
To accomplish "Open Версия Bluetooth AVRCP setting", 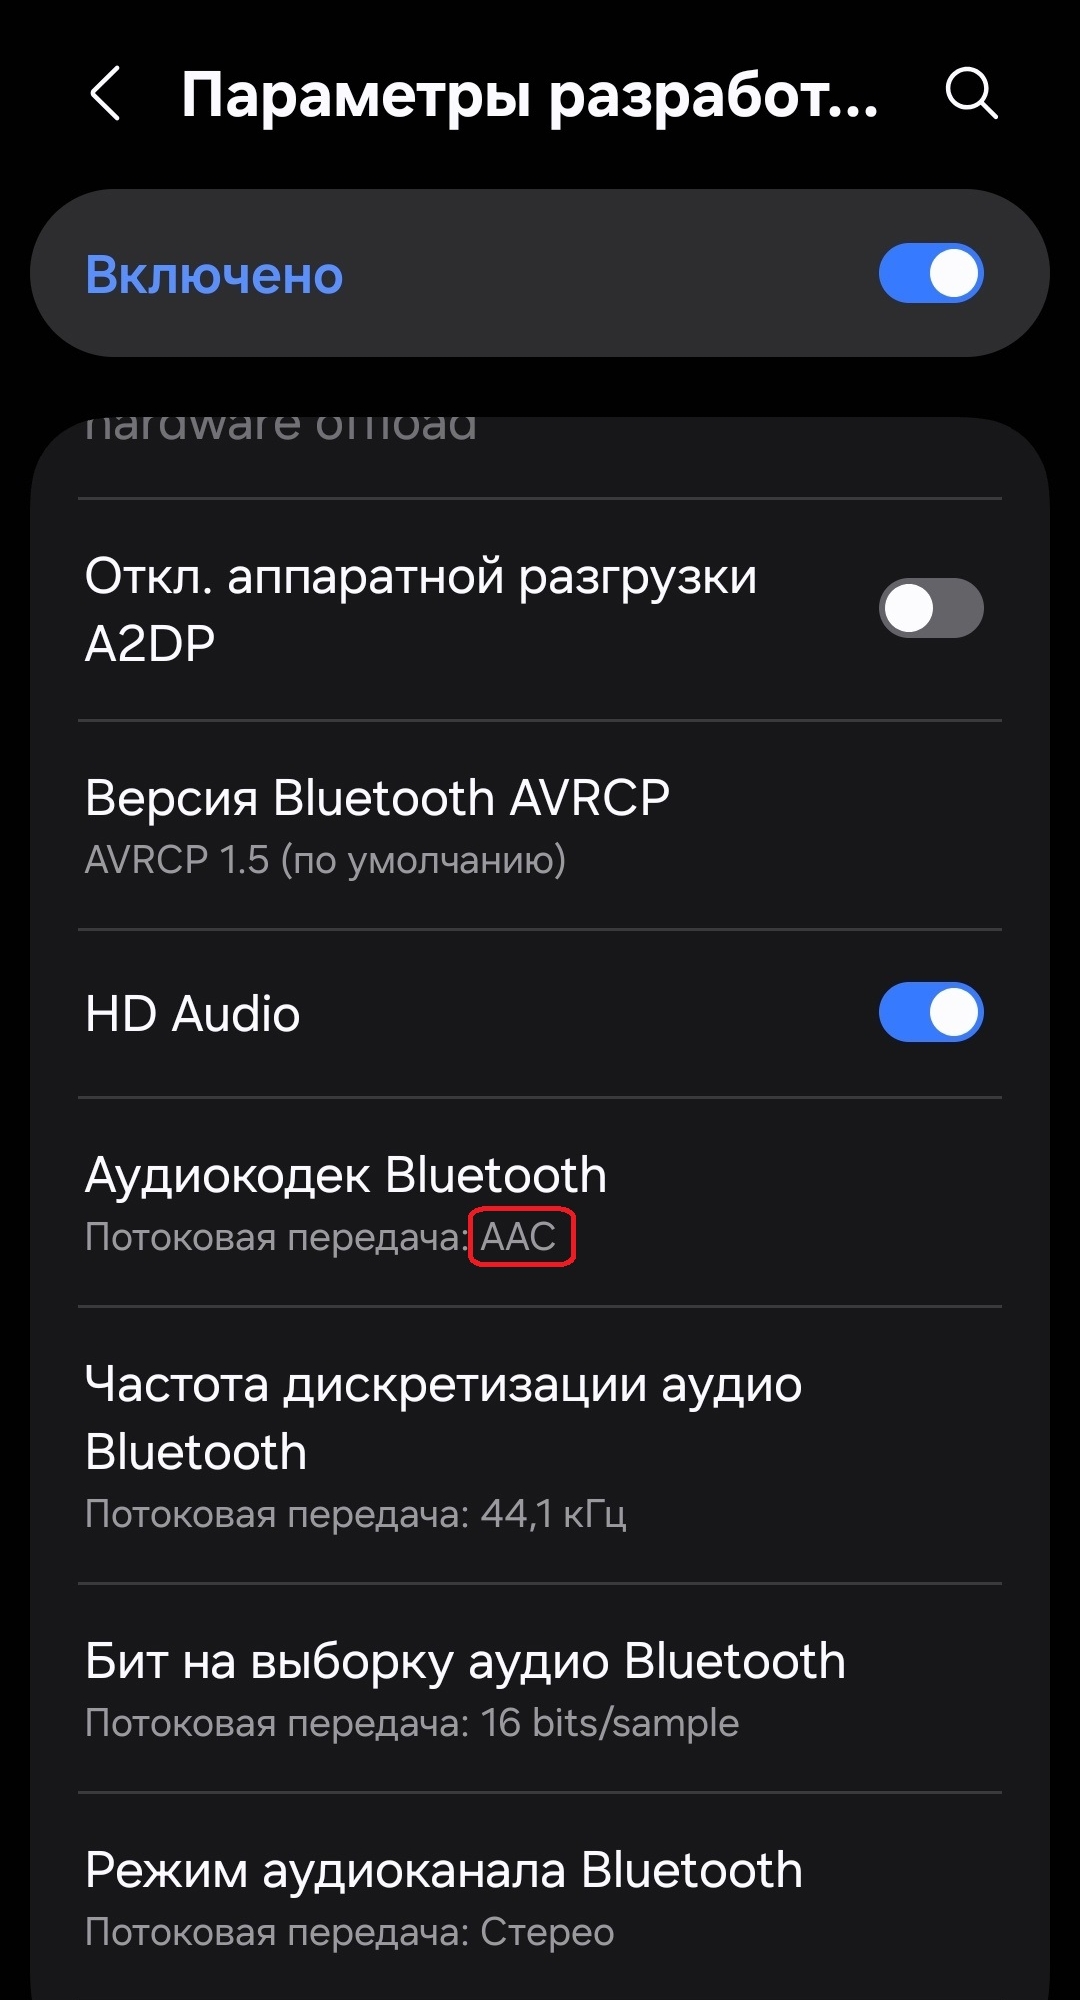I will coord(540,826).
